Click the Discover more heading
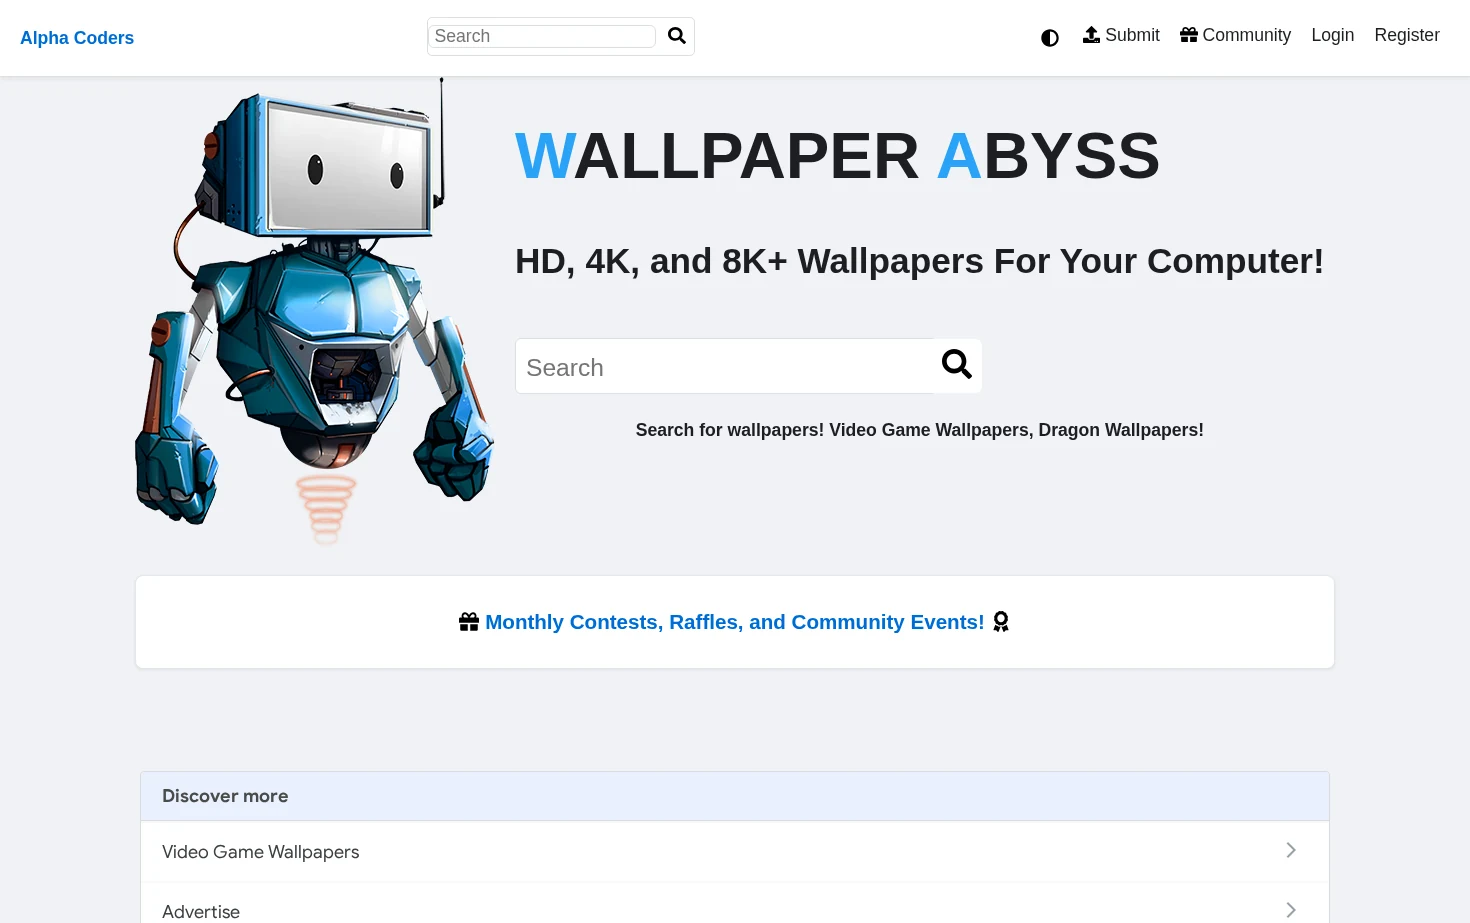 coord(225,796)
